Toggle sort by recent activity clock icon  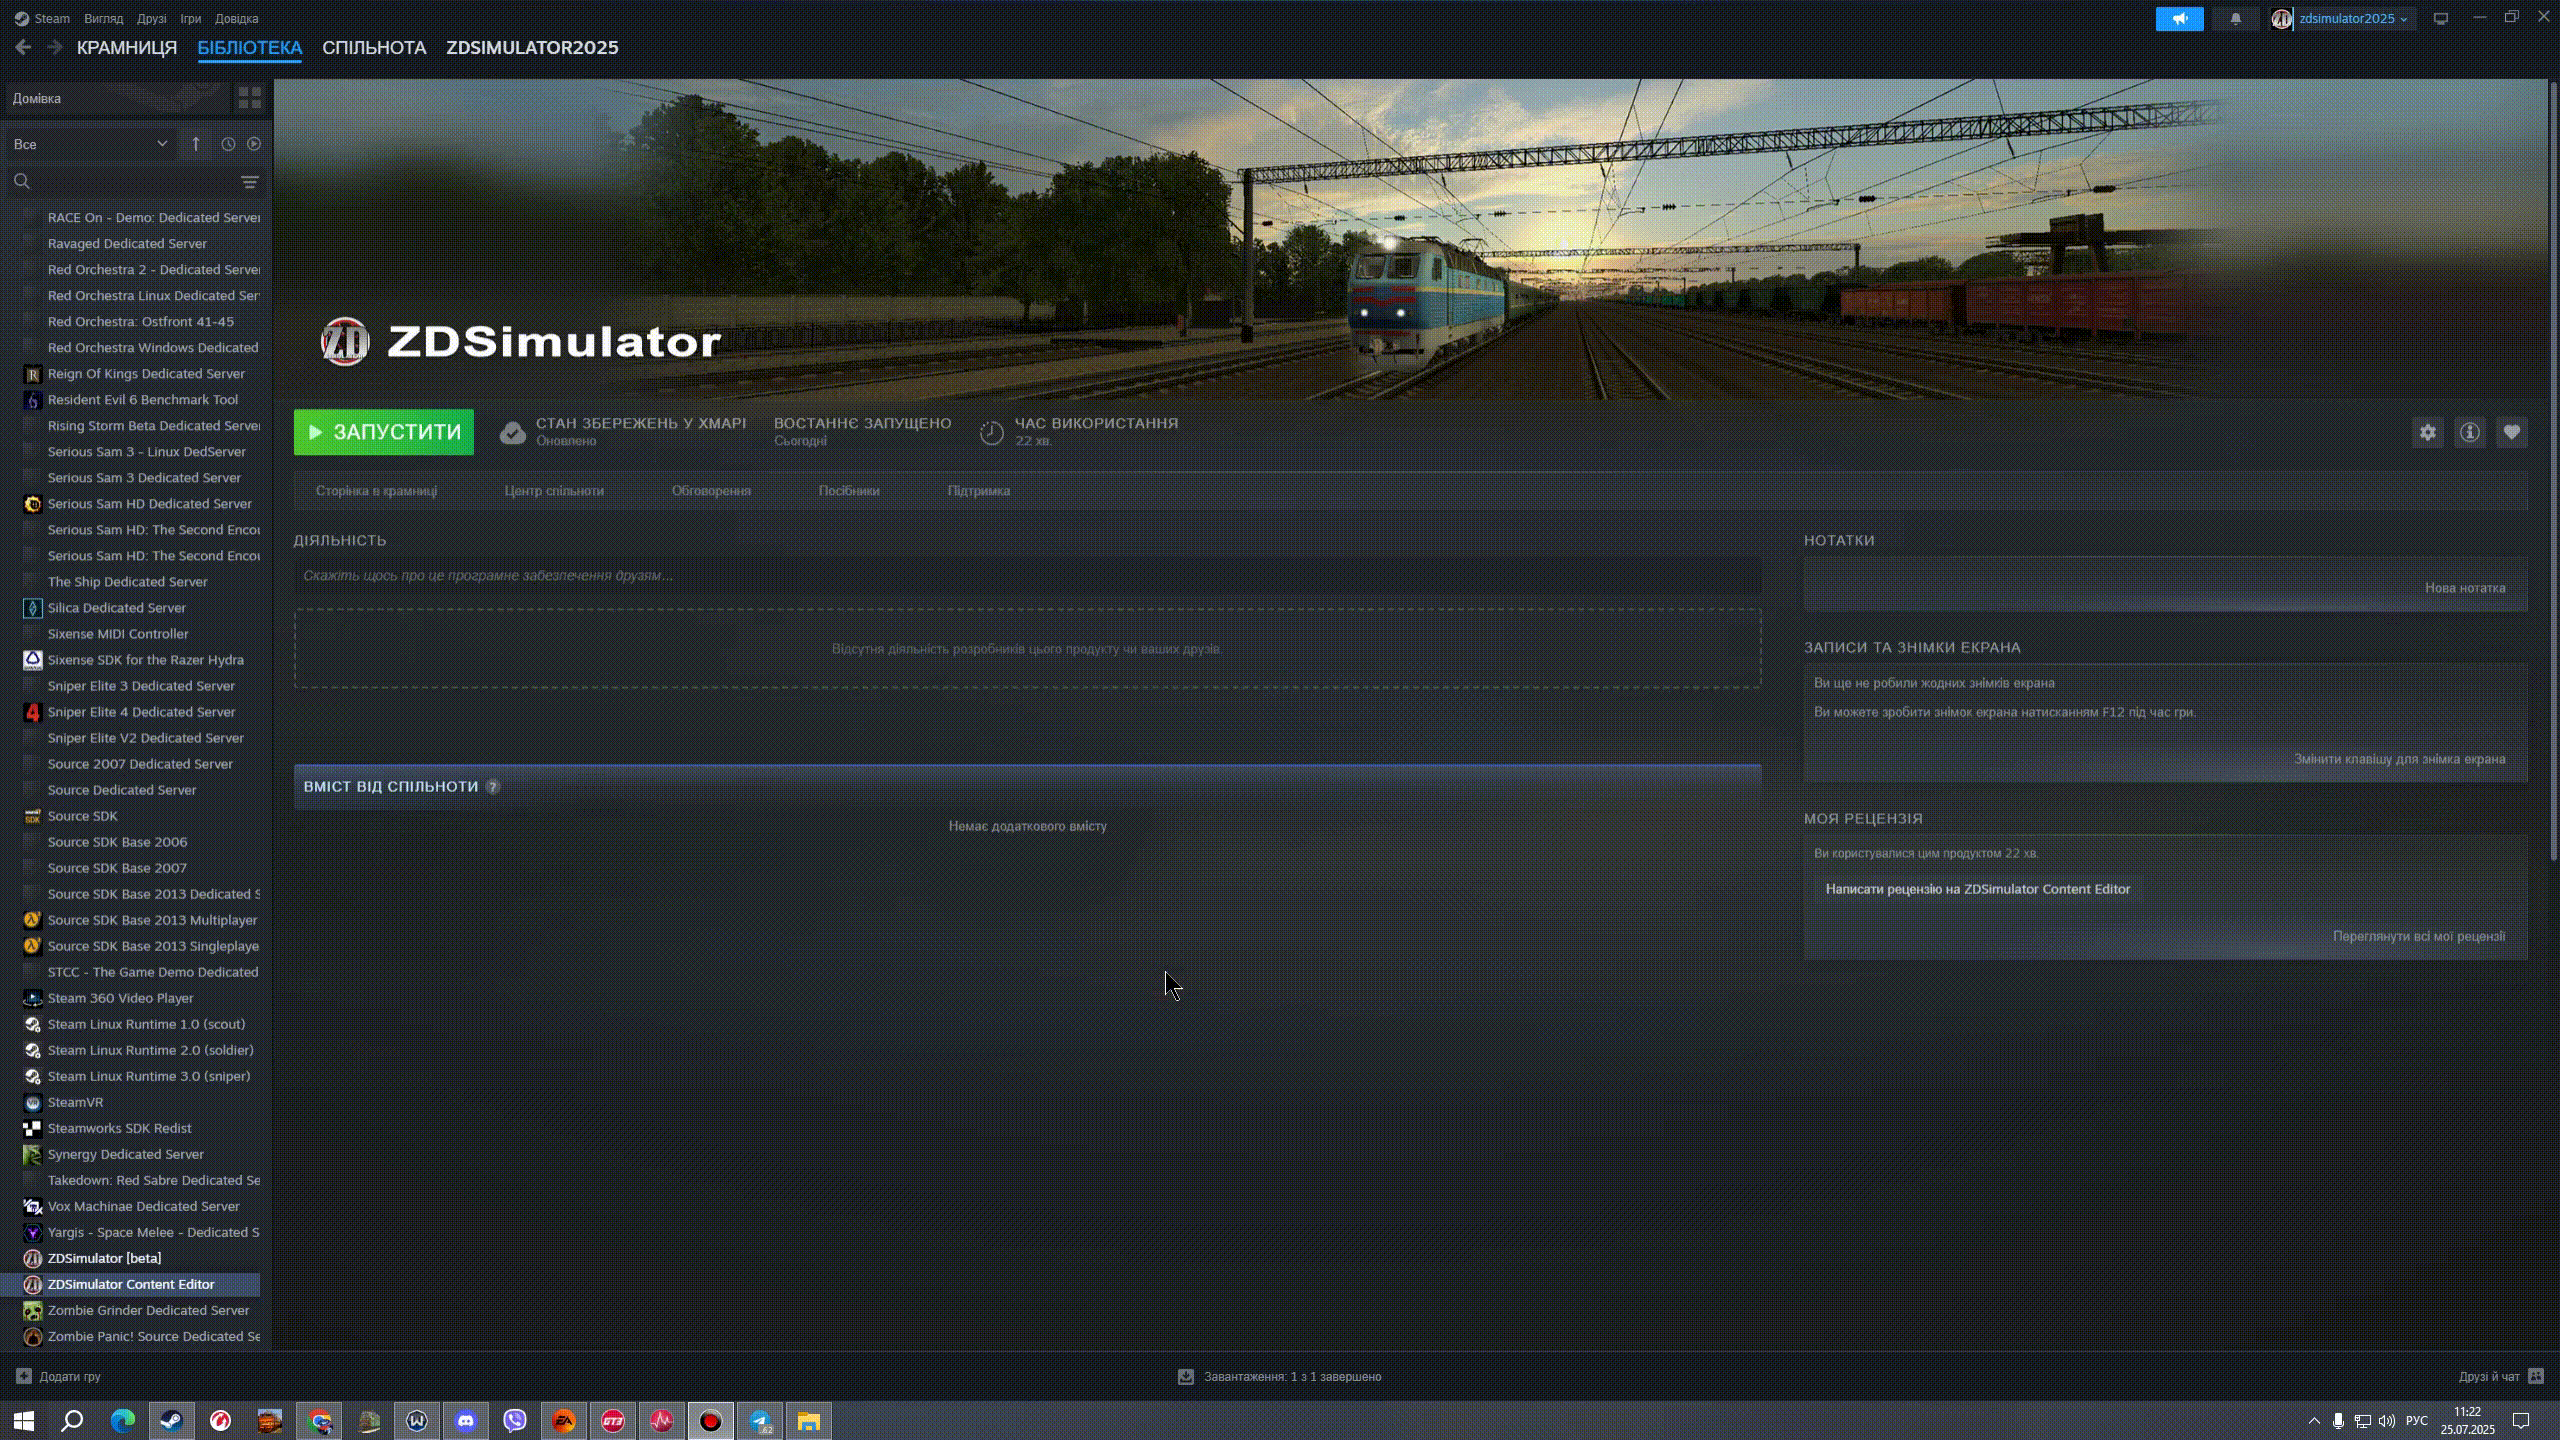[228, 144]
